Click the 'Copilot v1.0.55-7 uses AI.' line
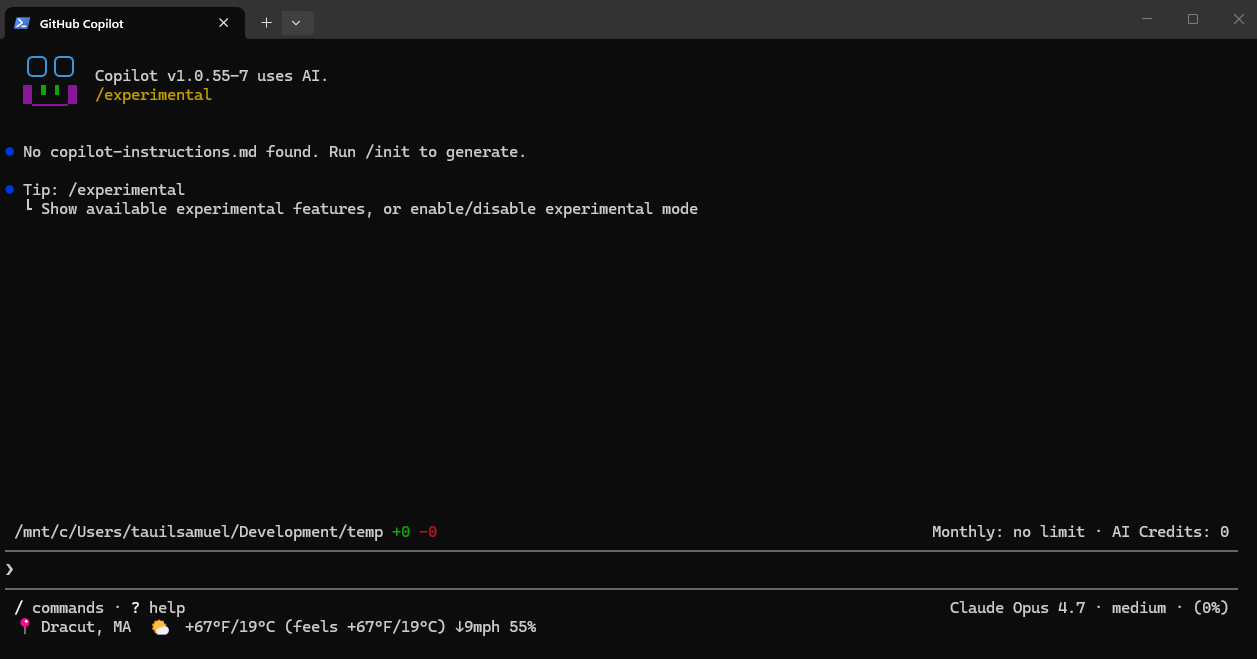Image resolution: width=1257 pixels, height=659 pixels. [211, 76]
